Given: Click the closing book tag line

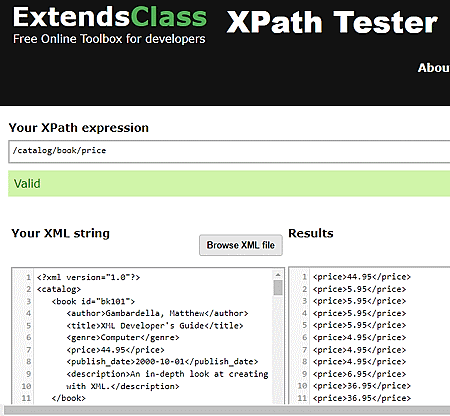Looking at the screenshot, I should (x=69, y=398).
